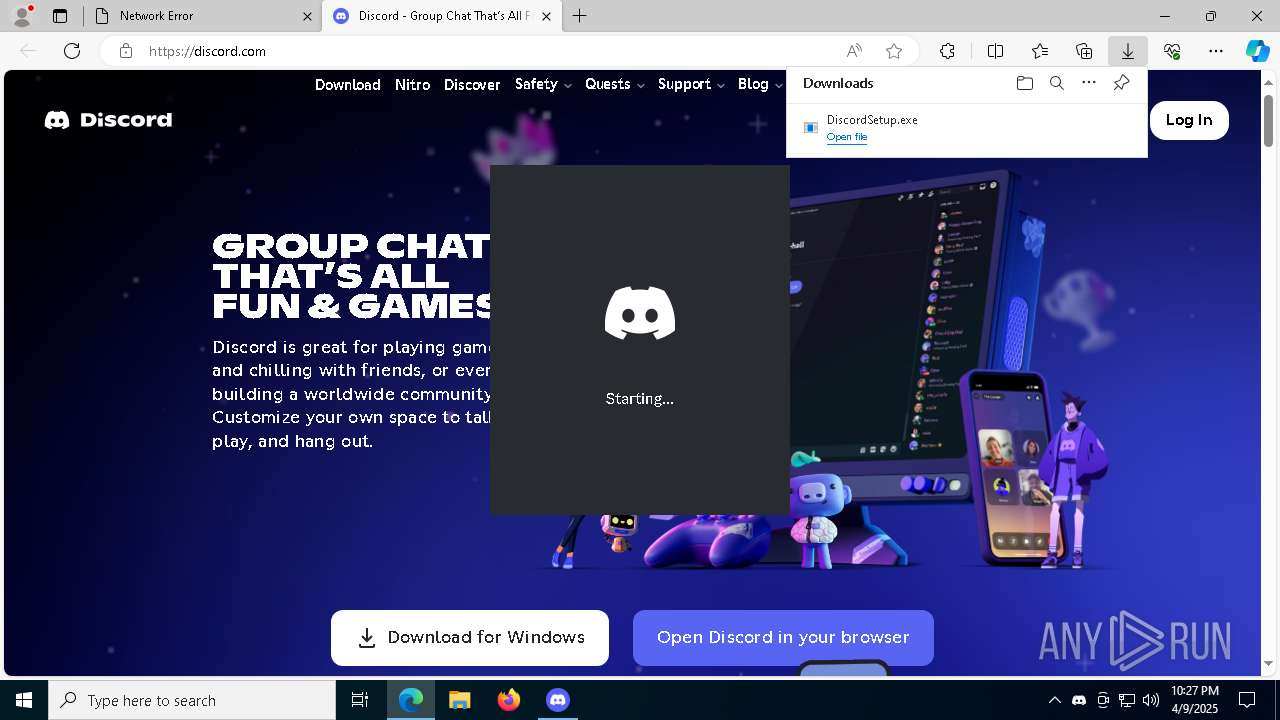Open the Download nav link
The width and height of the screenshot is (1280, 720).
[348, 85]
